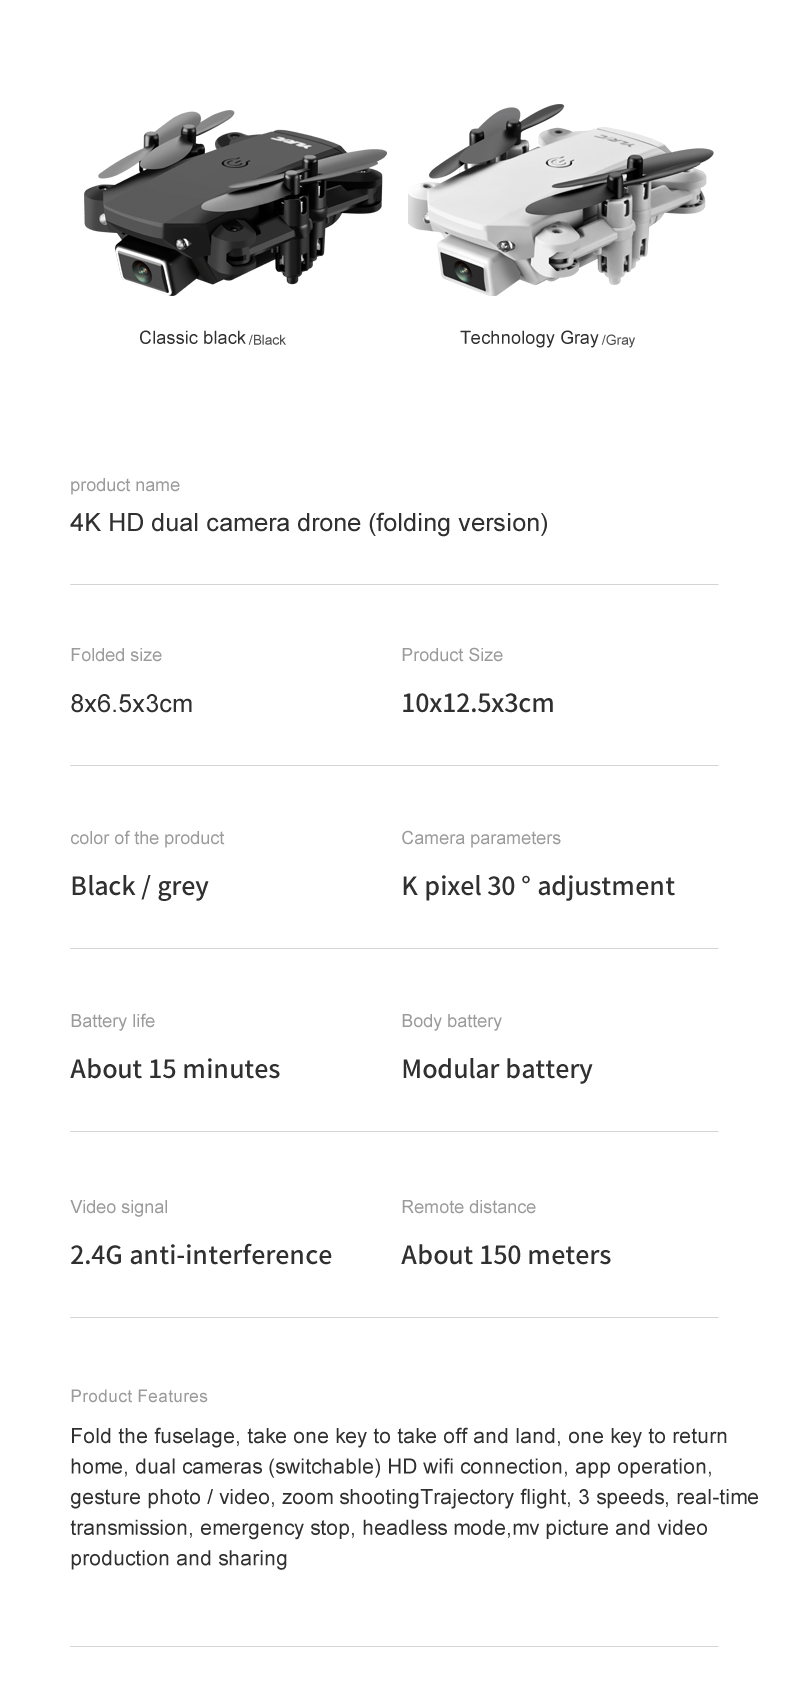Click the gray drone product image

coord(561,196)
